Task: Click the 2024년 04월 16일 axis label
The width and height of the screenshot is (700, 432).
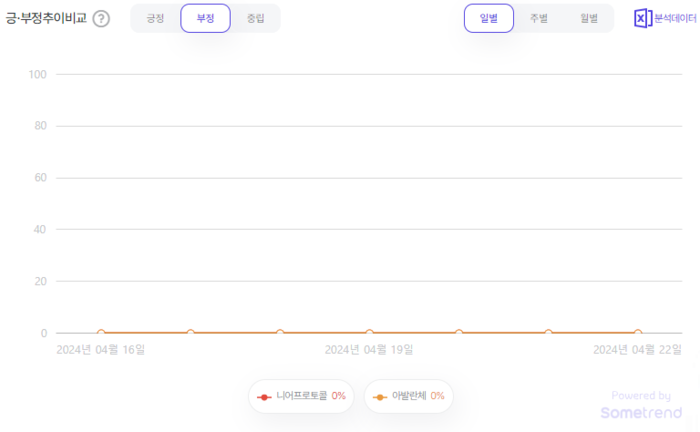Action: pos(101,349)
